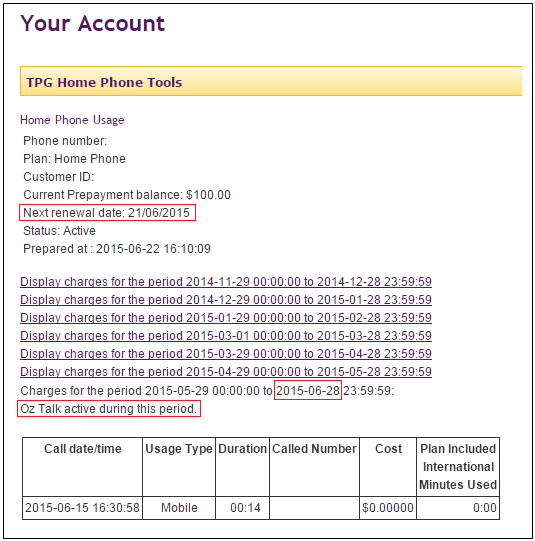Click the TPG Home Phone Tools banner
Viewport: 535px width, 541px height.
point(271,81)
